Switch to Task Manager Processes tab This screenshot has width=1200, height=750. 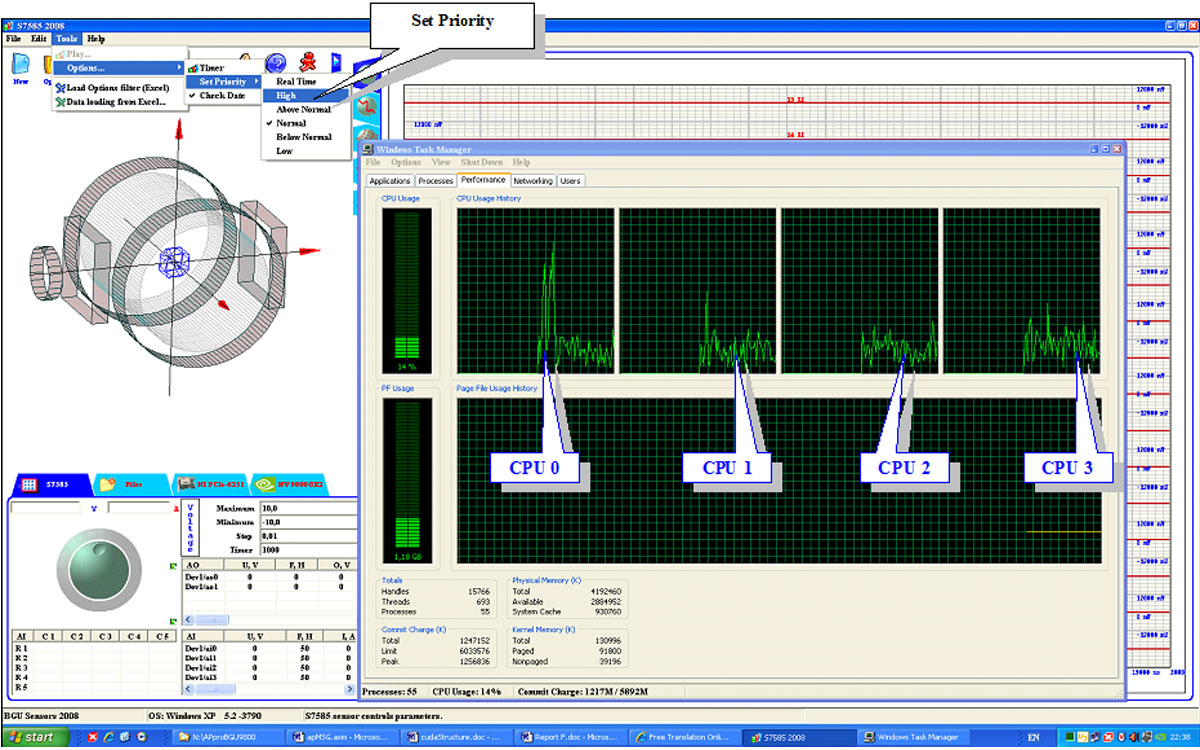(x=435, y=181)
